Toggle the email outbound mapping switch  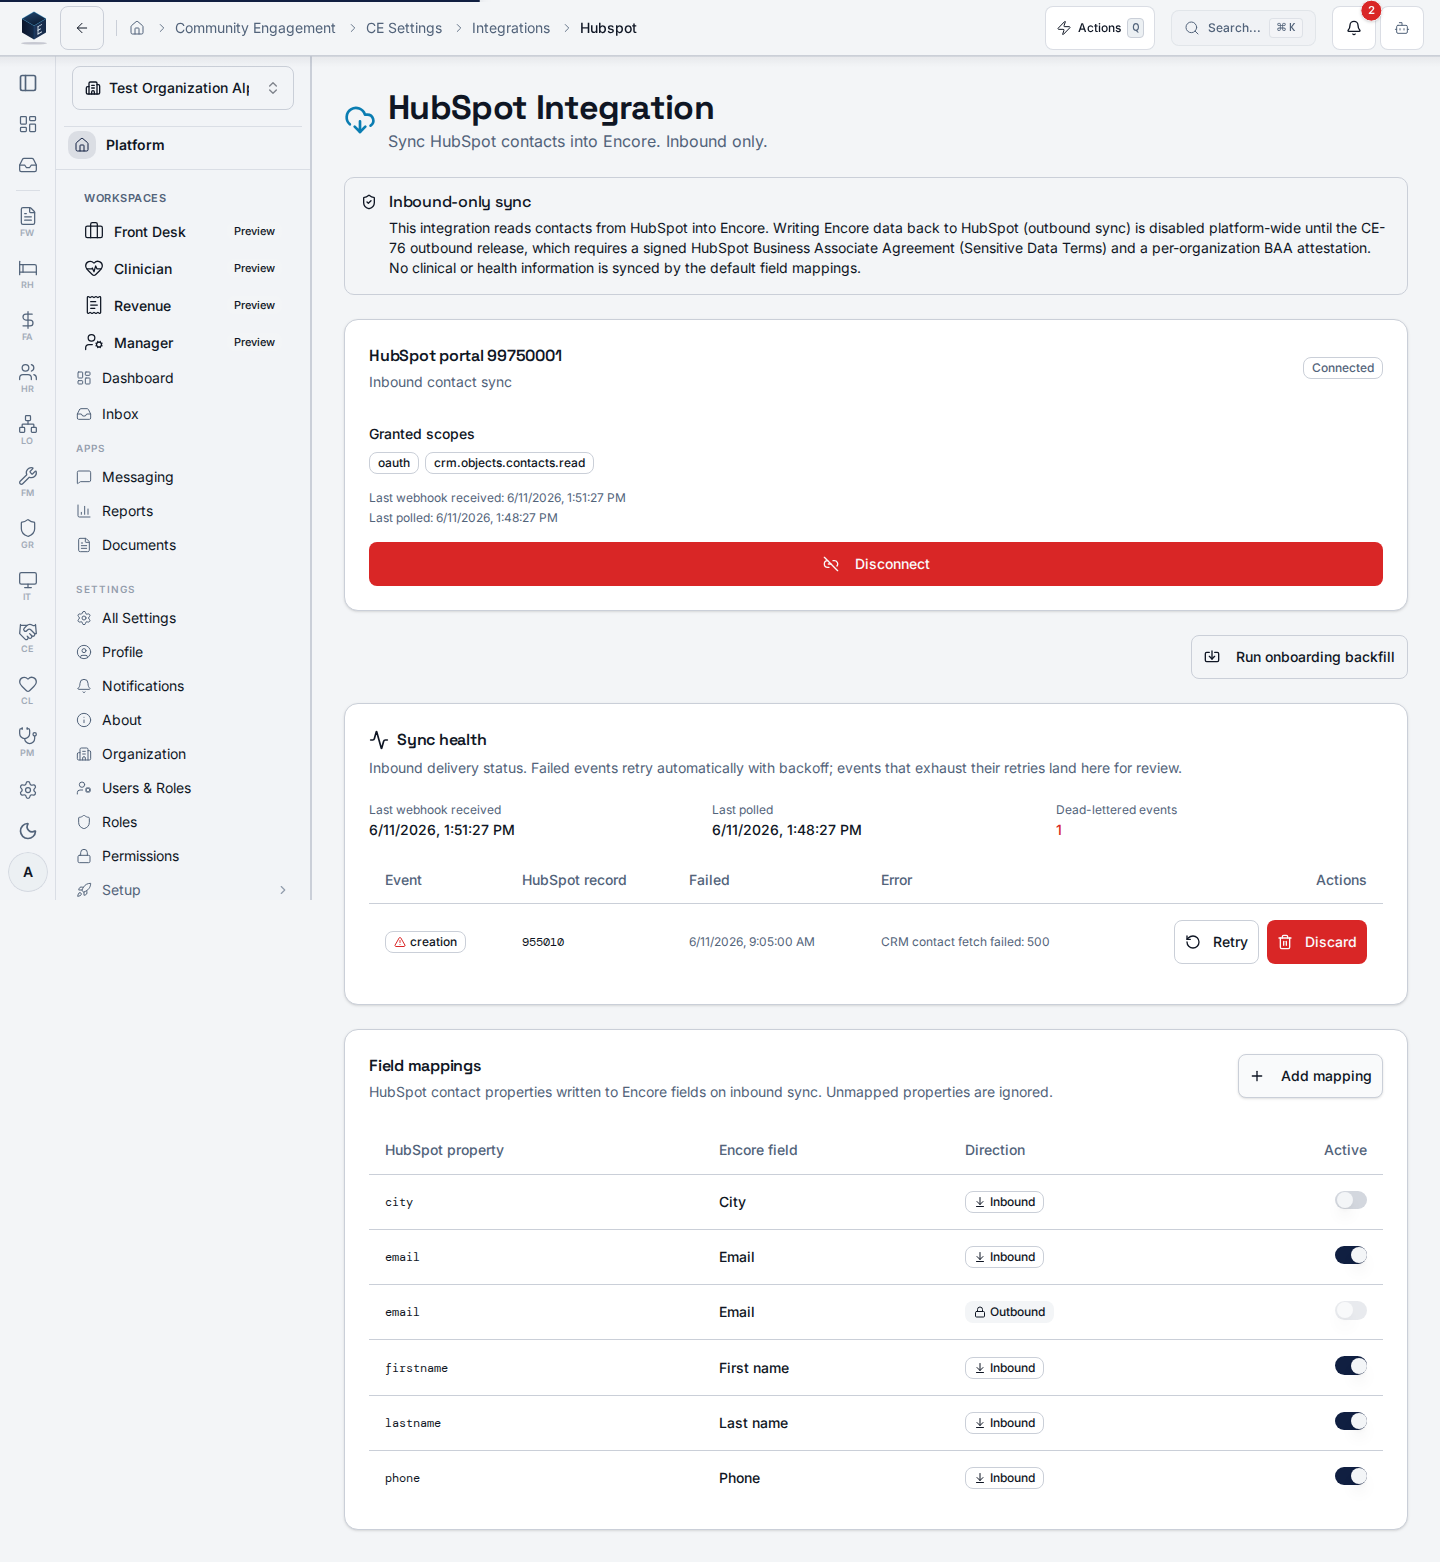pos(1350,1310)
